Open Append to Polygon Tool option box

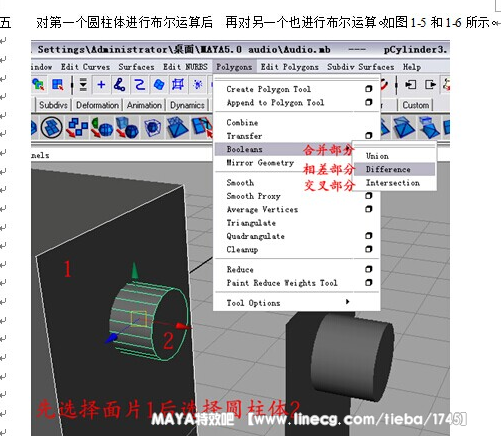[368, 102]
